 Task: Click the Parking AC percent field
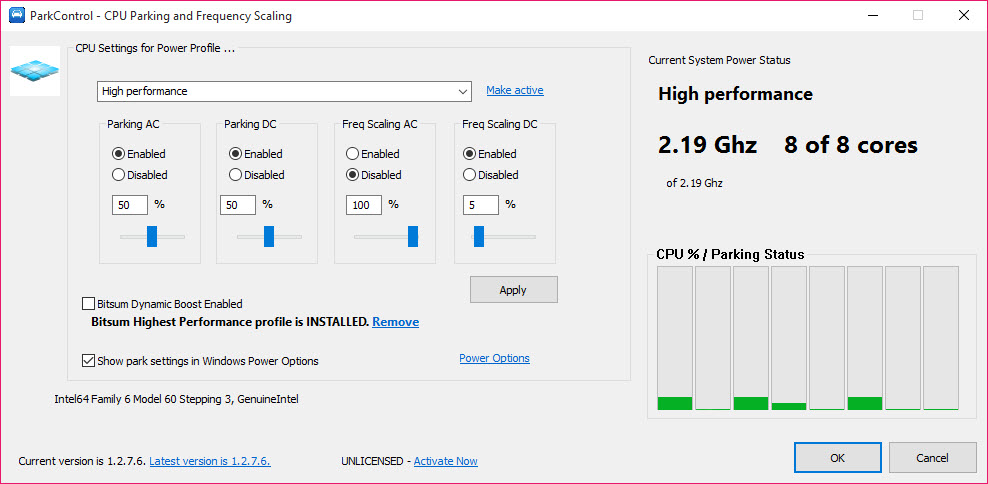(130, 205)
